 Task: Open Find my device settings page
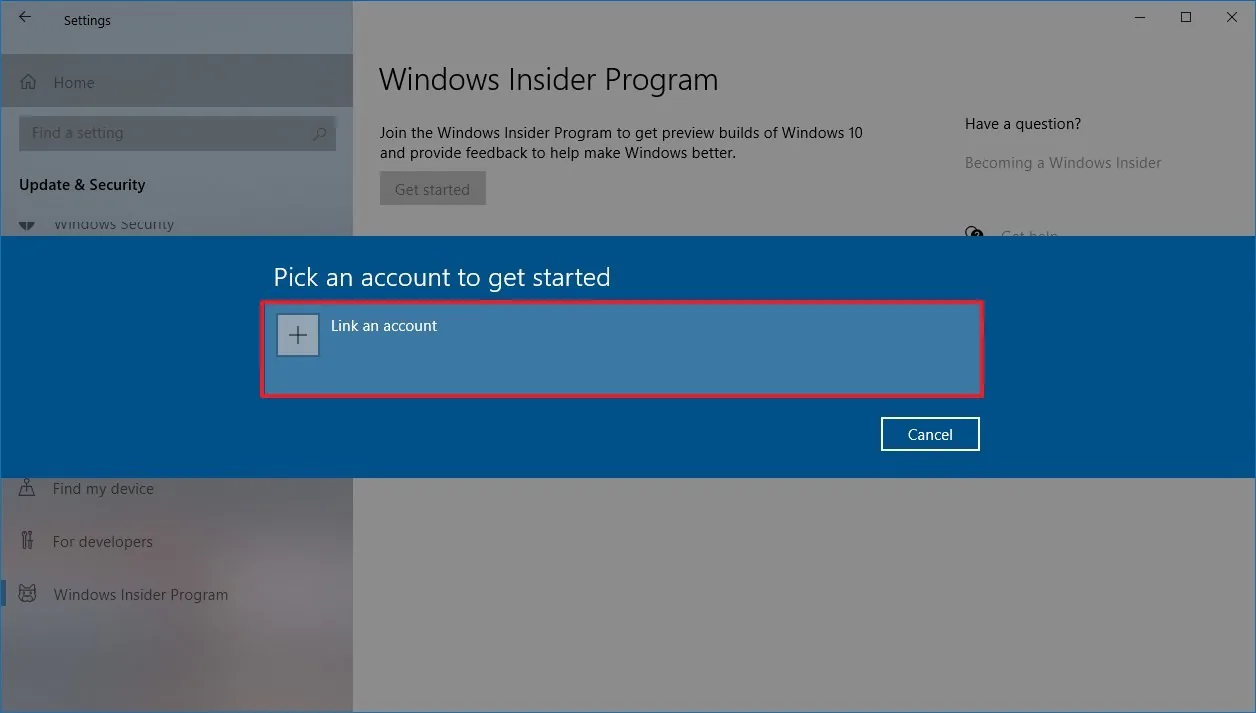[103, 489]
